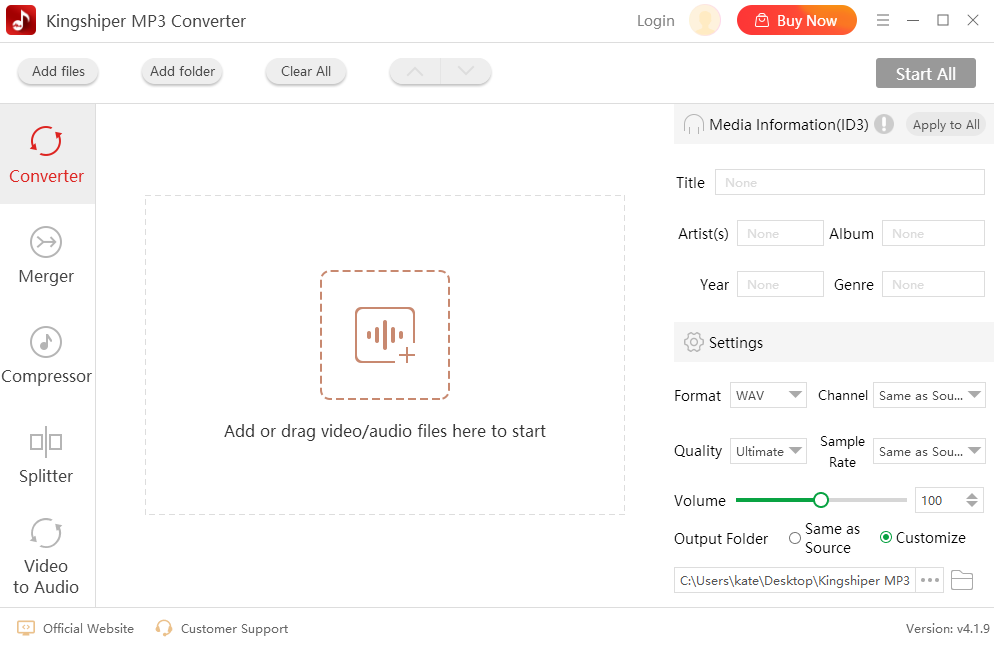
Task: Expand the Channel dropdown
Action: [x=929, y=395]
